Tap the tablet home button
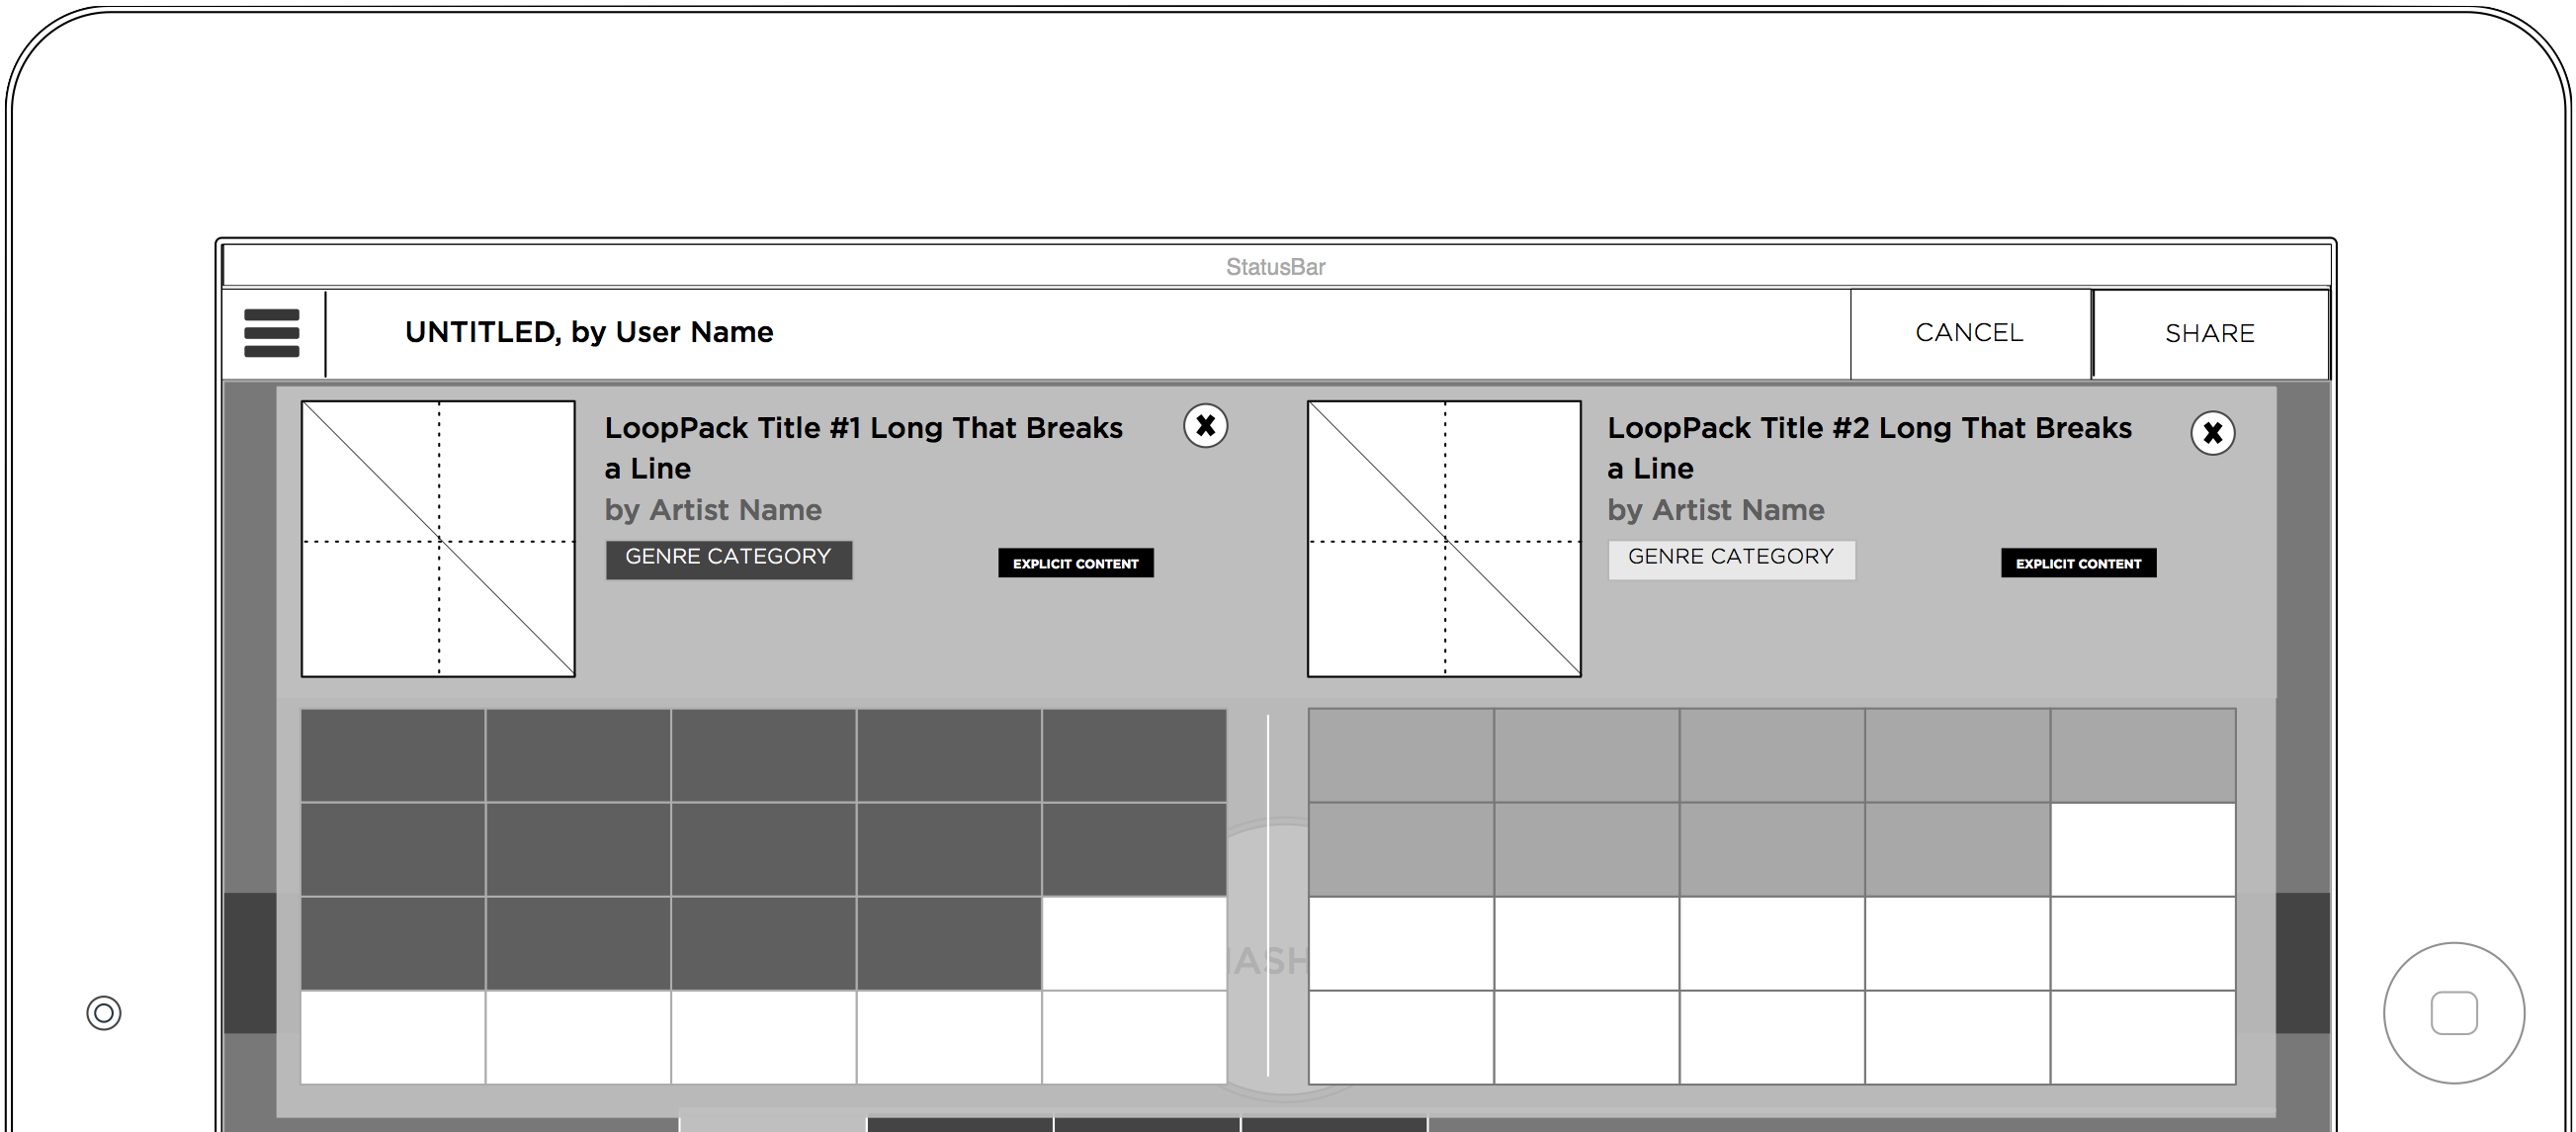 coord(2454,1013)
